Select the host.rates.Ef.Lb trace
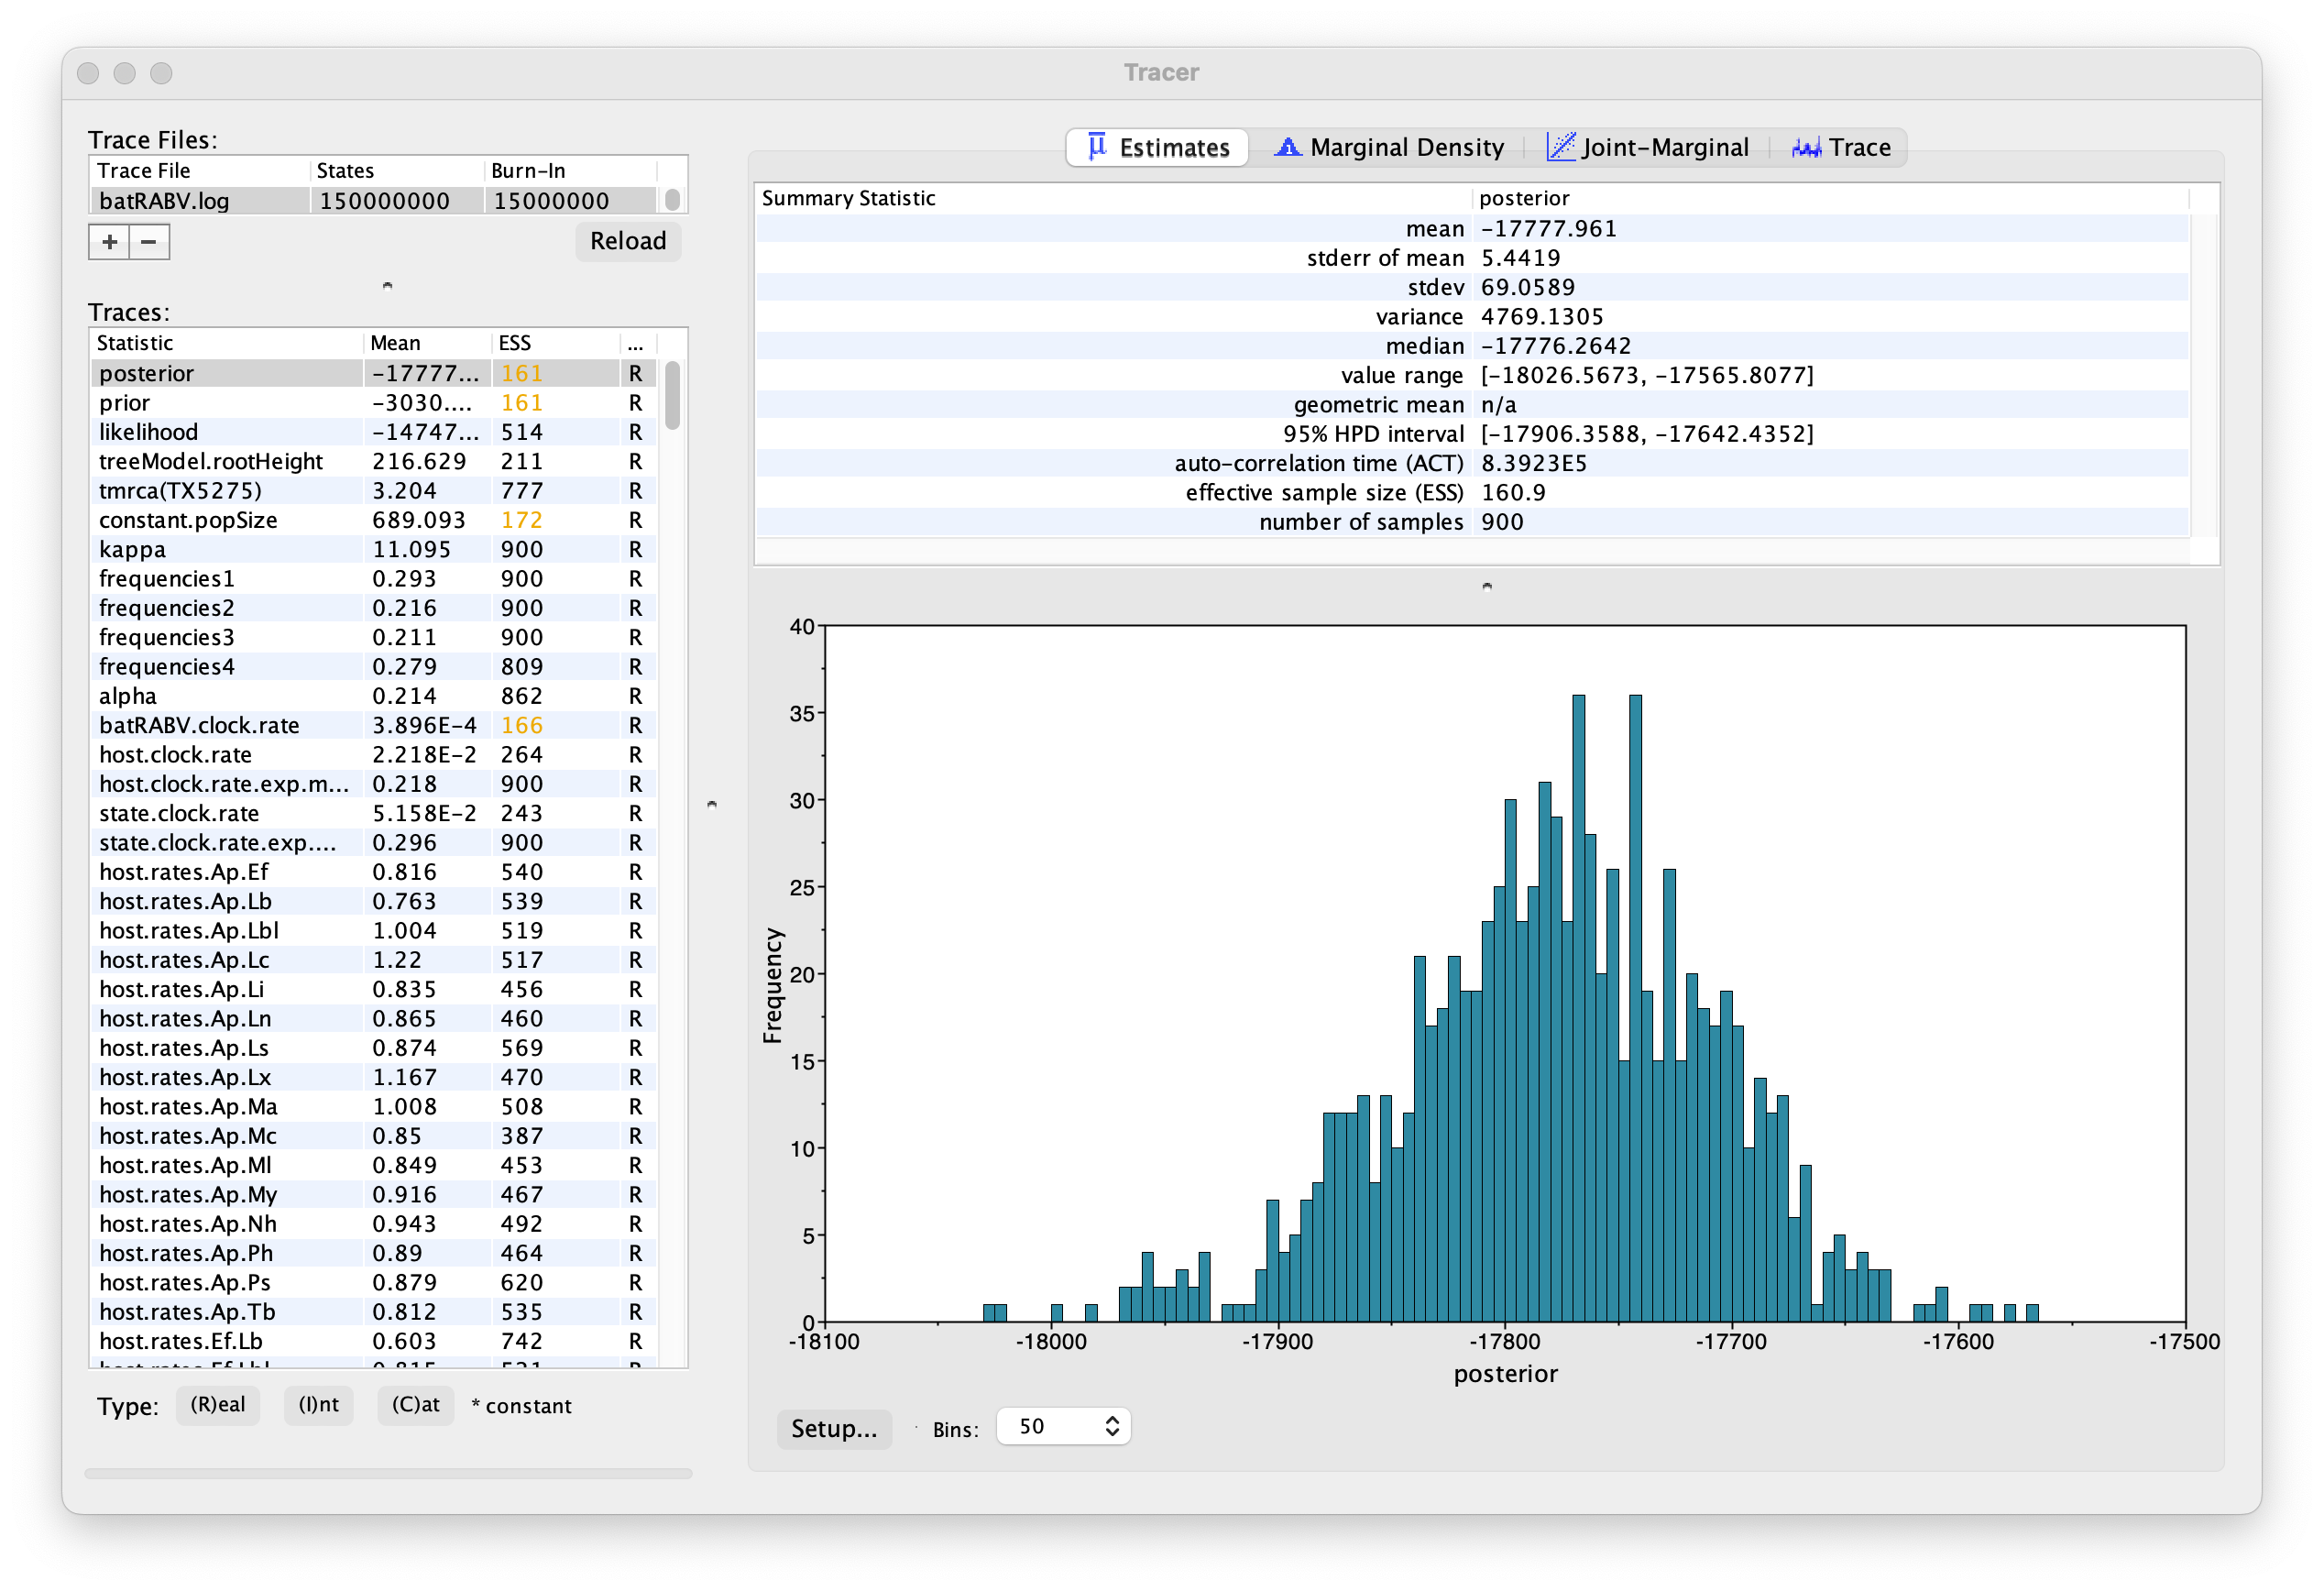2324x1591 pixels. [374, 1341]
